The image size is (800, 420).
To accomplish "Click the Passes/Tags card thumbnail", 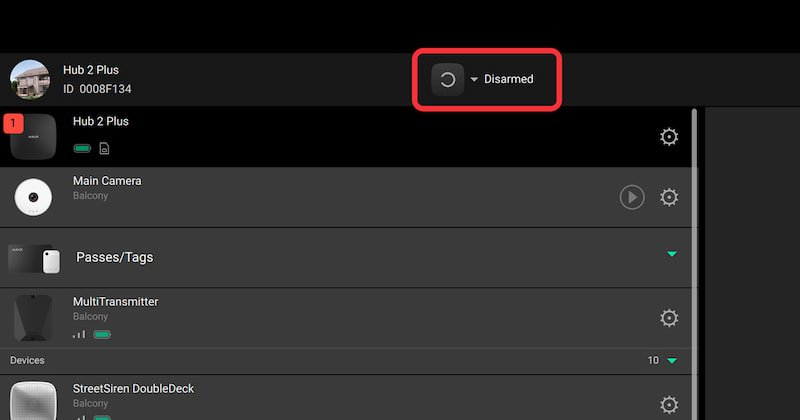I will 34,259.
